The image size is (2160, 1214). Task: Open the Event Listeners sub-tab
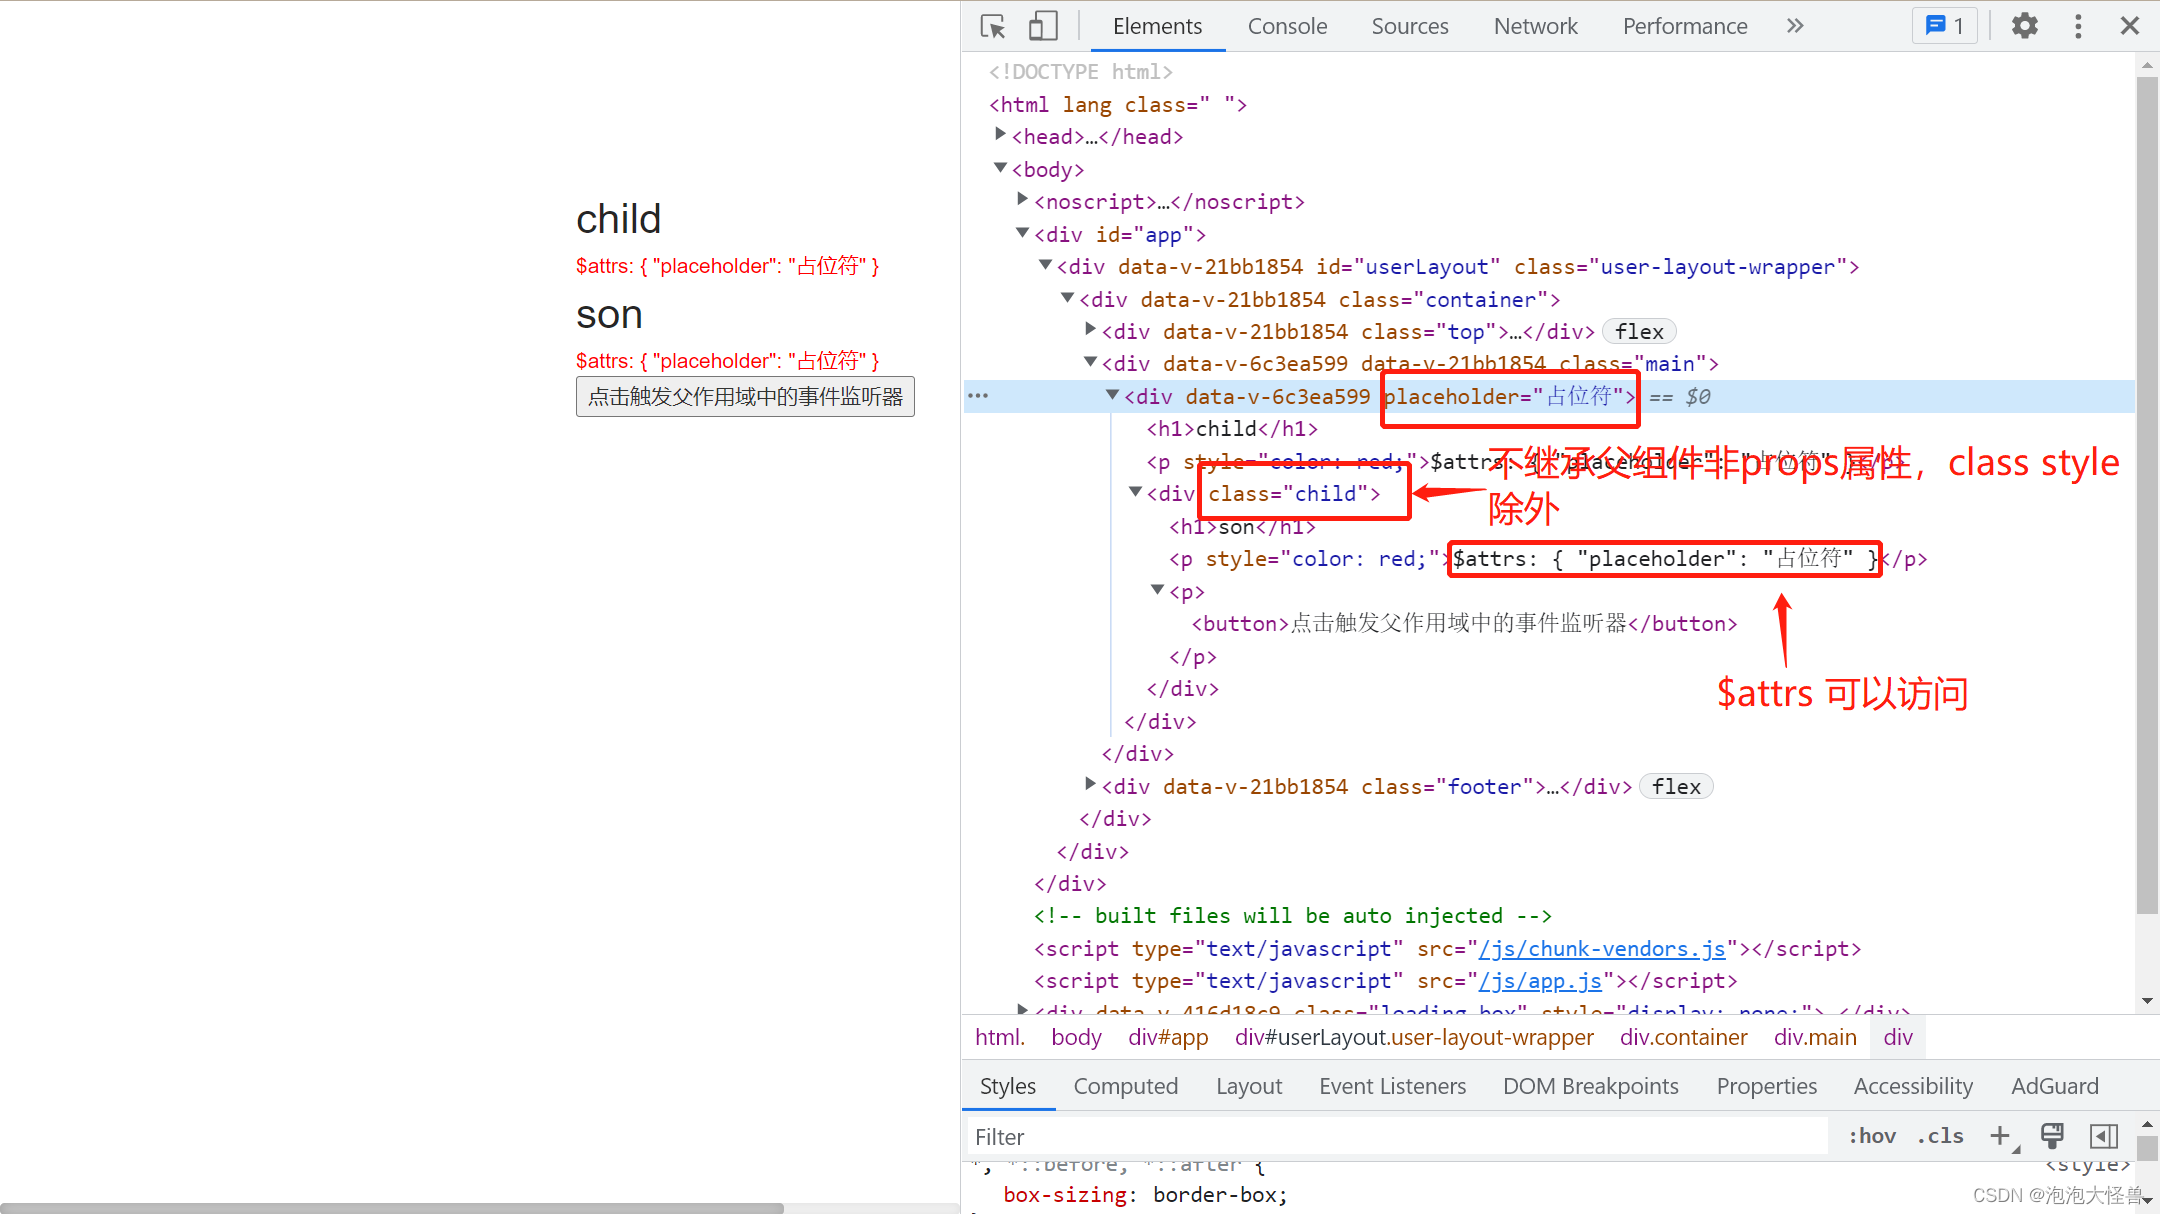[x=1392, y=1086]
